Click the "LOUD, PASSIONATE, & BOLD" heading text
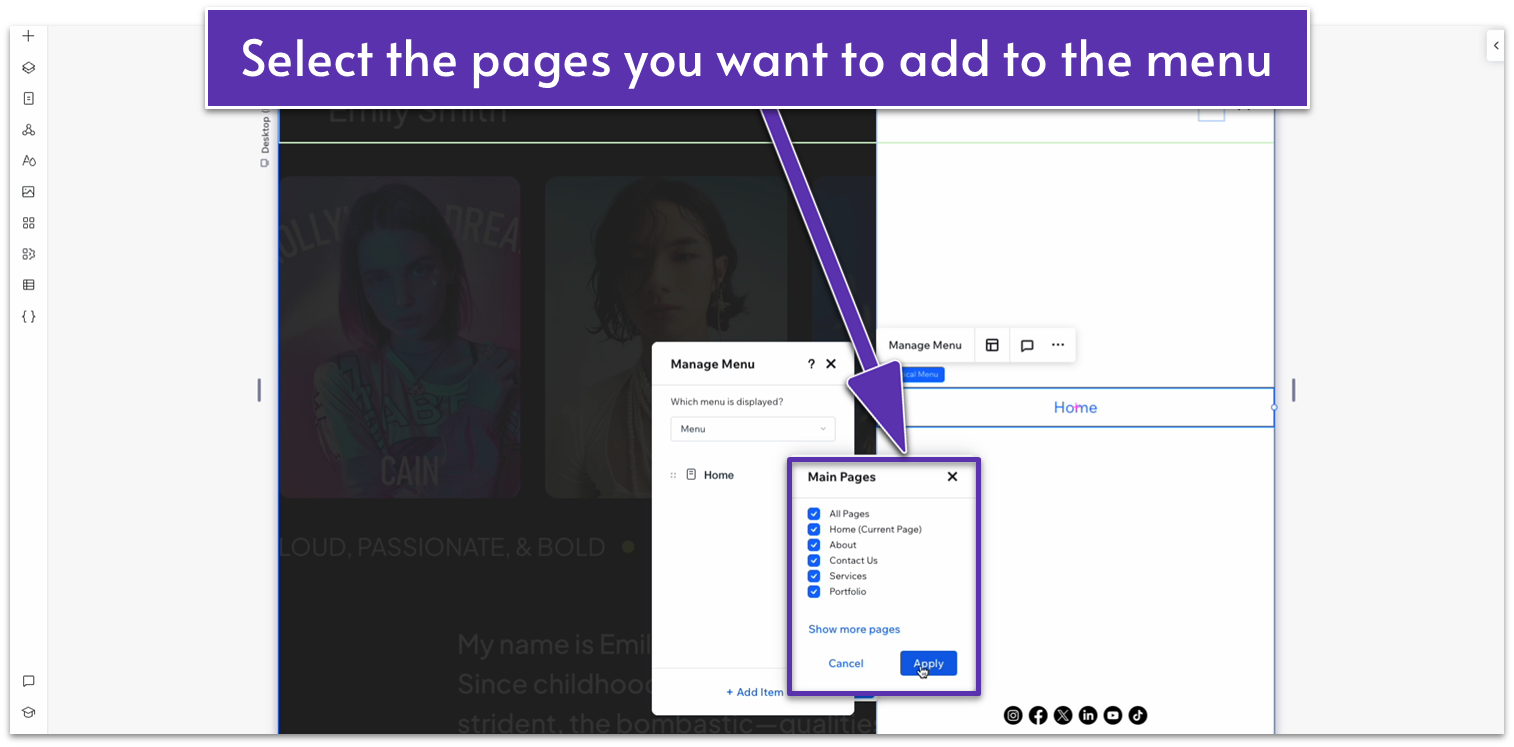The width and height of the screenshot is (1514, 747). pos(442,547)
